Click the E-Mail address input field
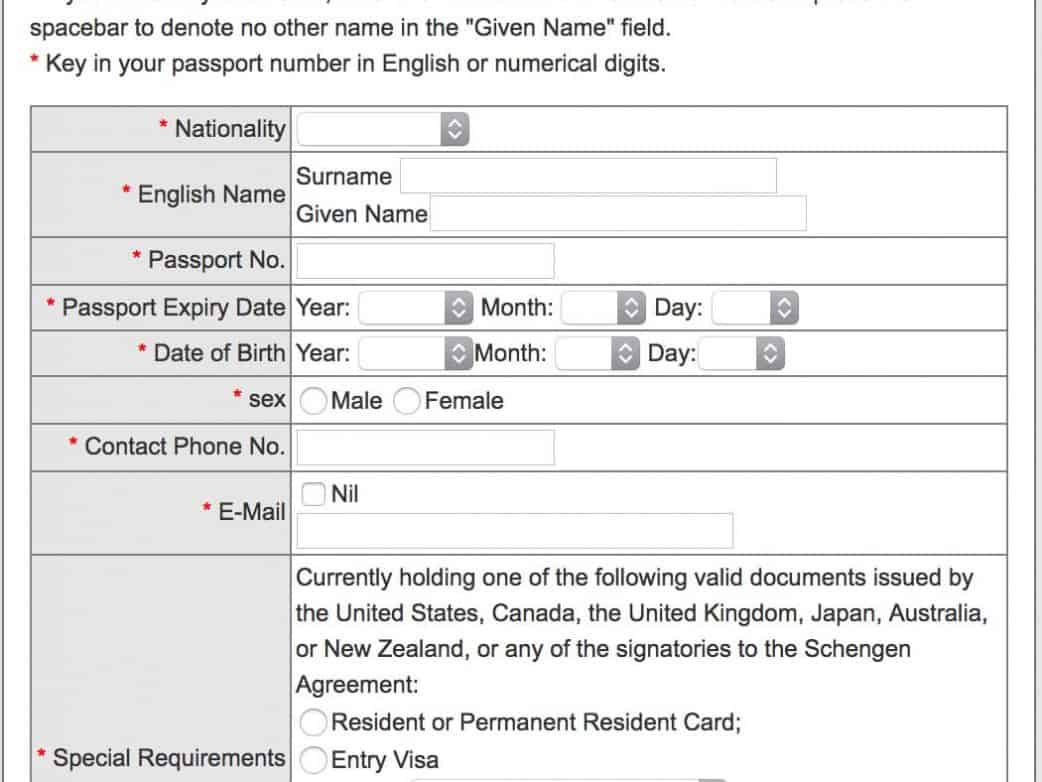1042x782 pixels. coord(515,531)
